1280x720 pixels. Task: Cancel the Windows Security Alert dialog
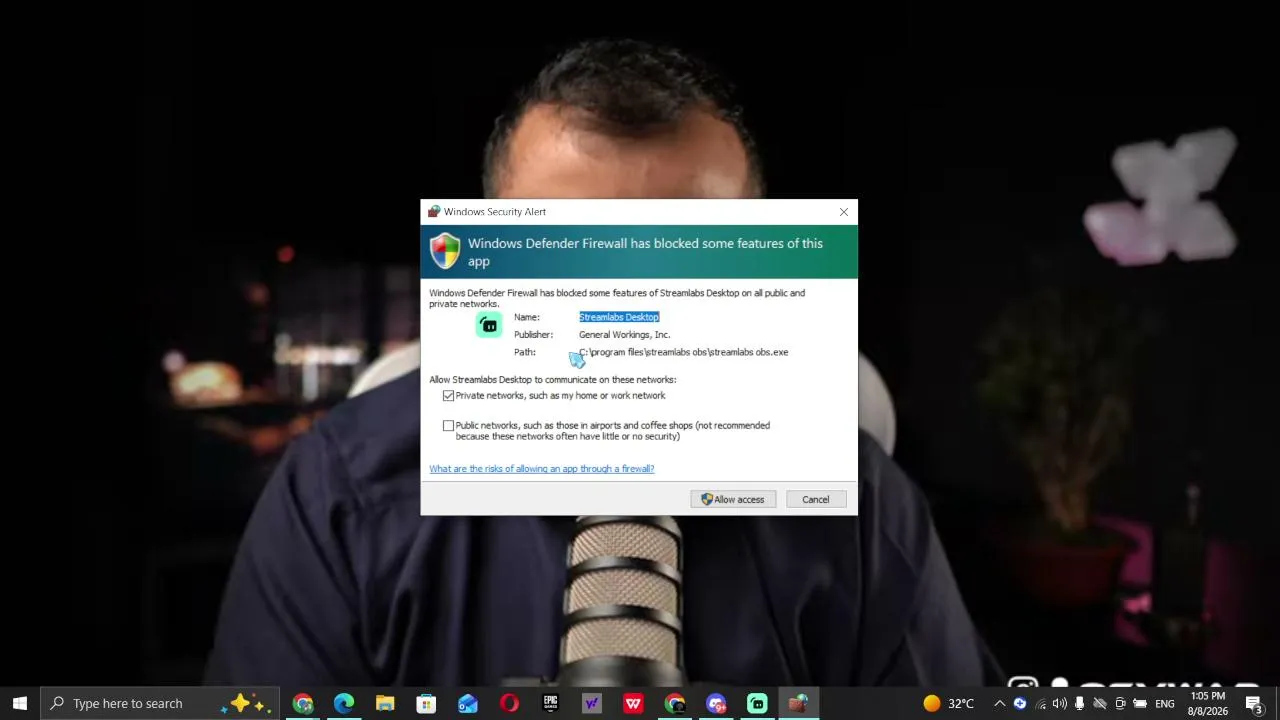point(815,499)
